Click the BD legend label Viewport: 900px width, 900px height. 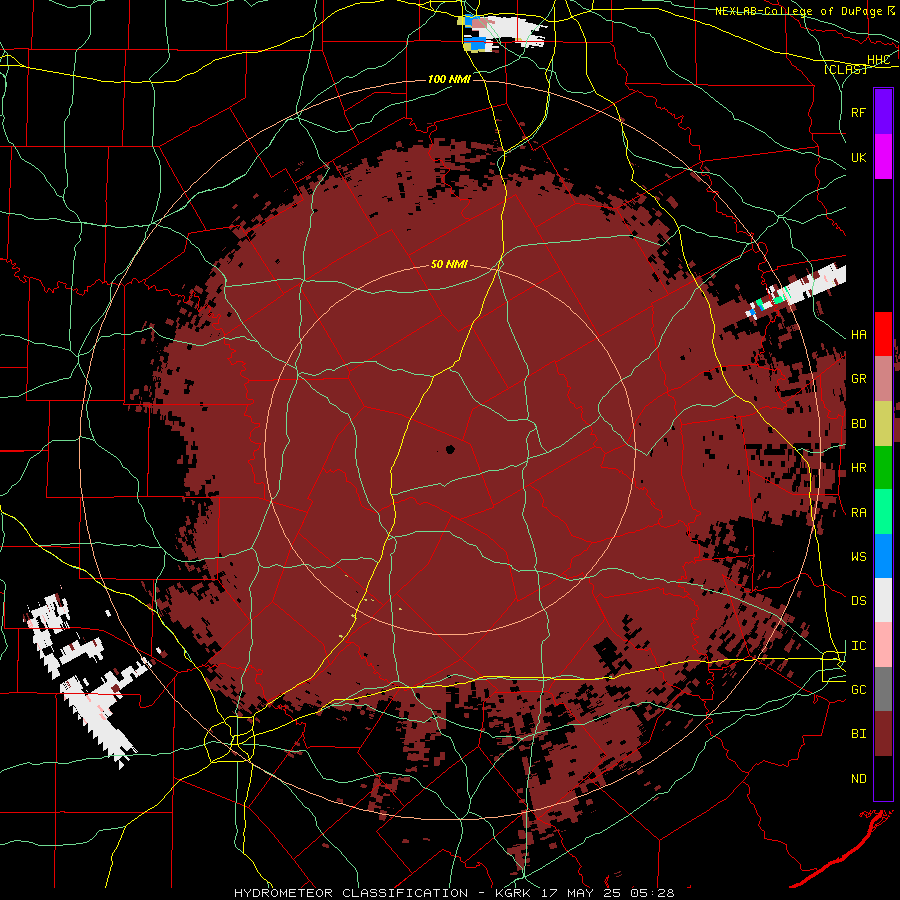[x=859, y=424]
